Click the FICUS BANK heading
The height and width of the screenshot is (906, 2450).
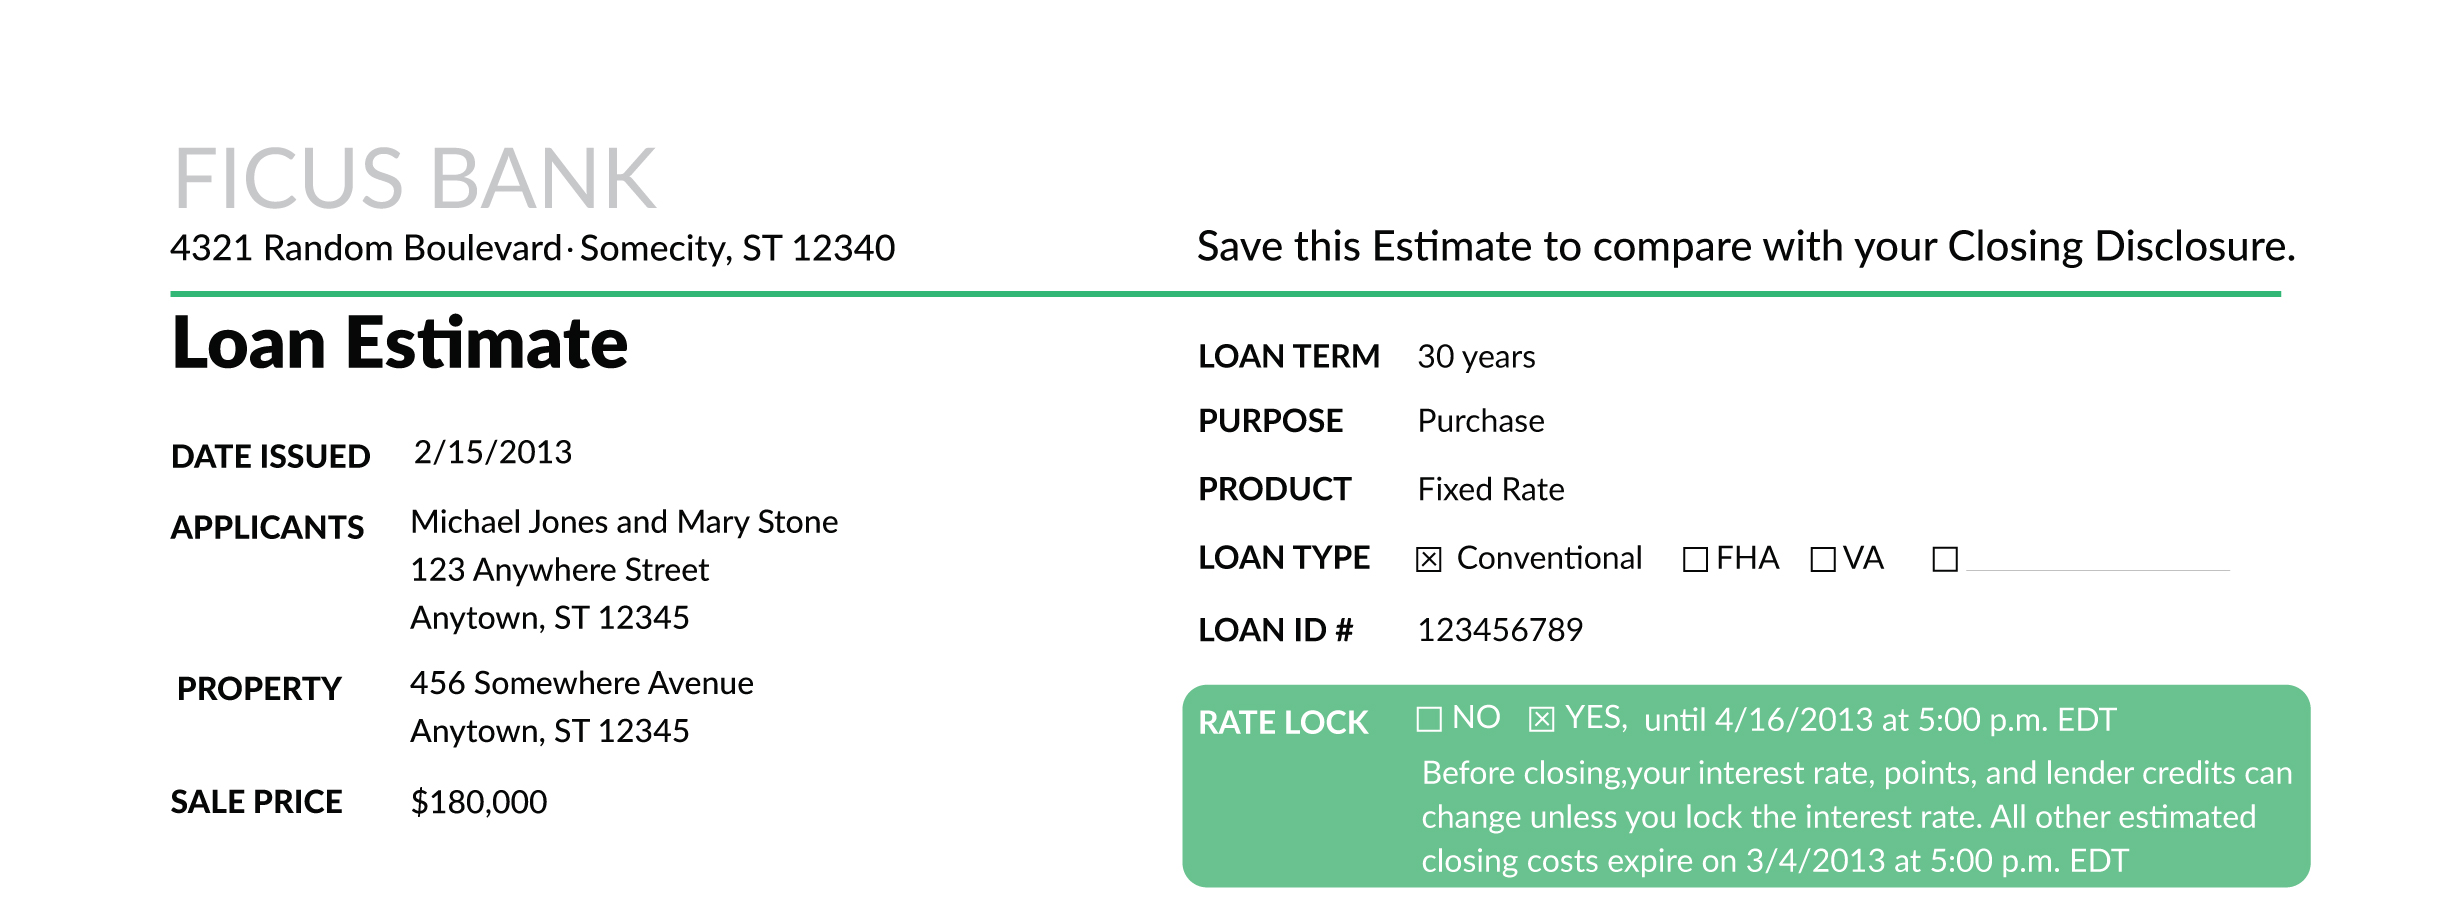pyautogui.click(x=414, y=179)
